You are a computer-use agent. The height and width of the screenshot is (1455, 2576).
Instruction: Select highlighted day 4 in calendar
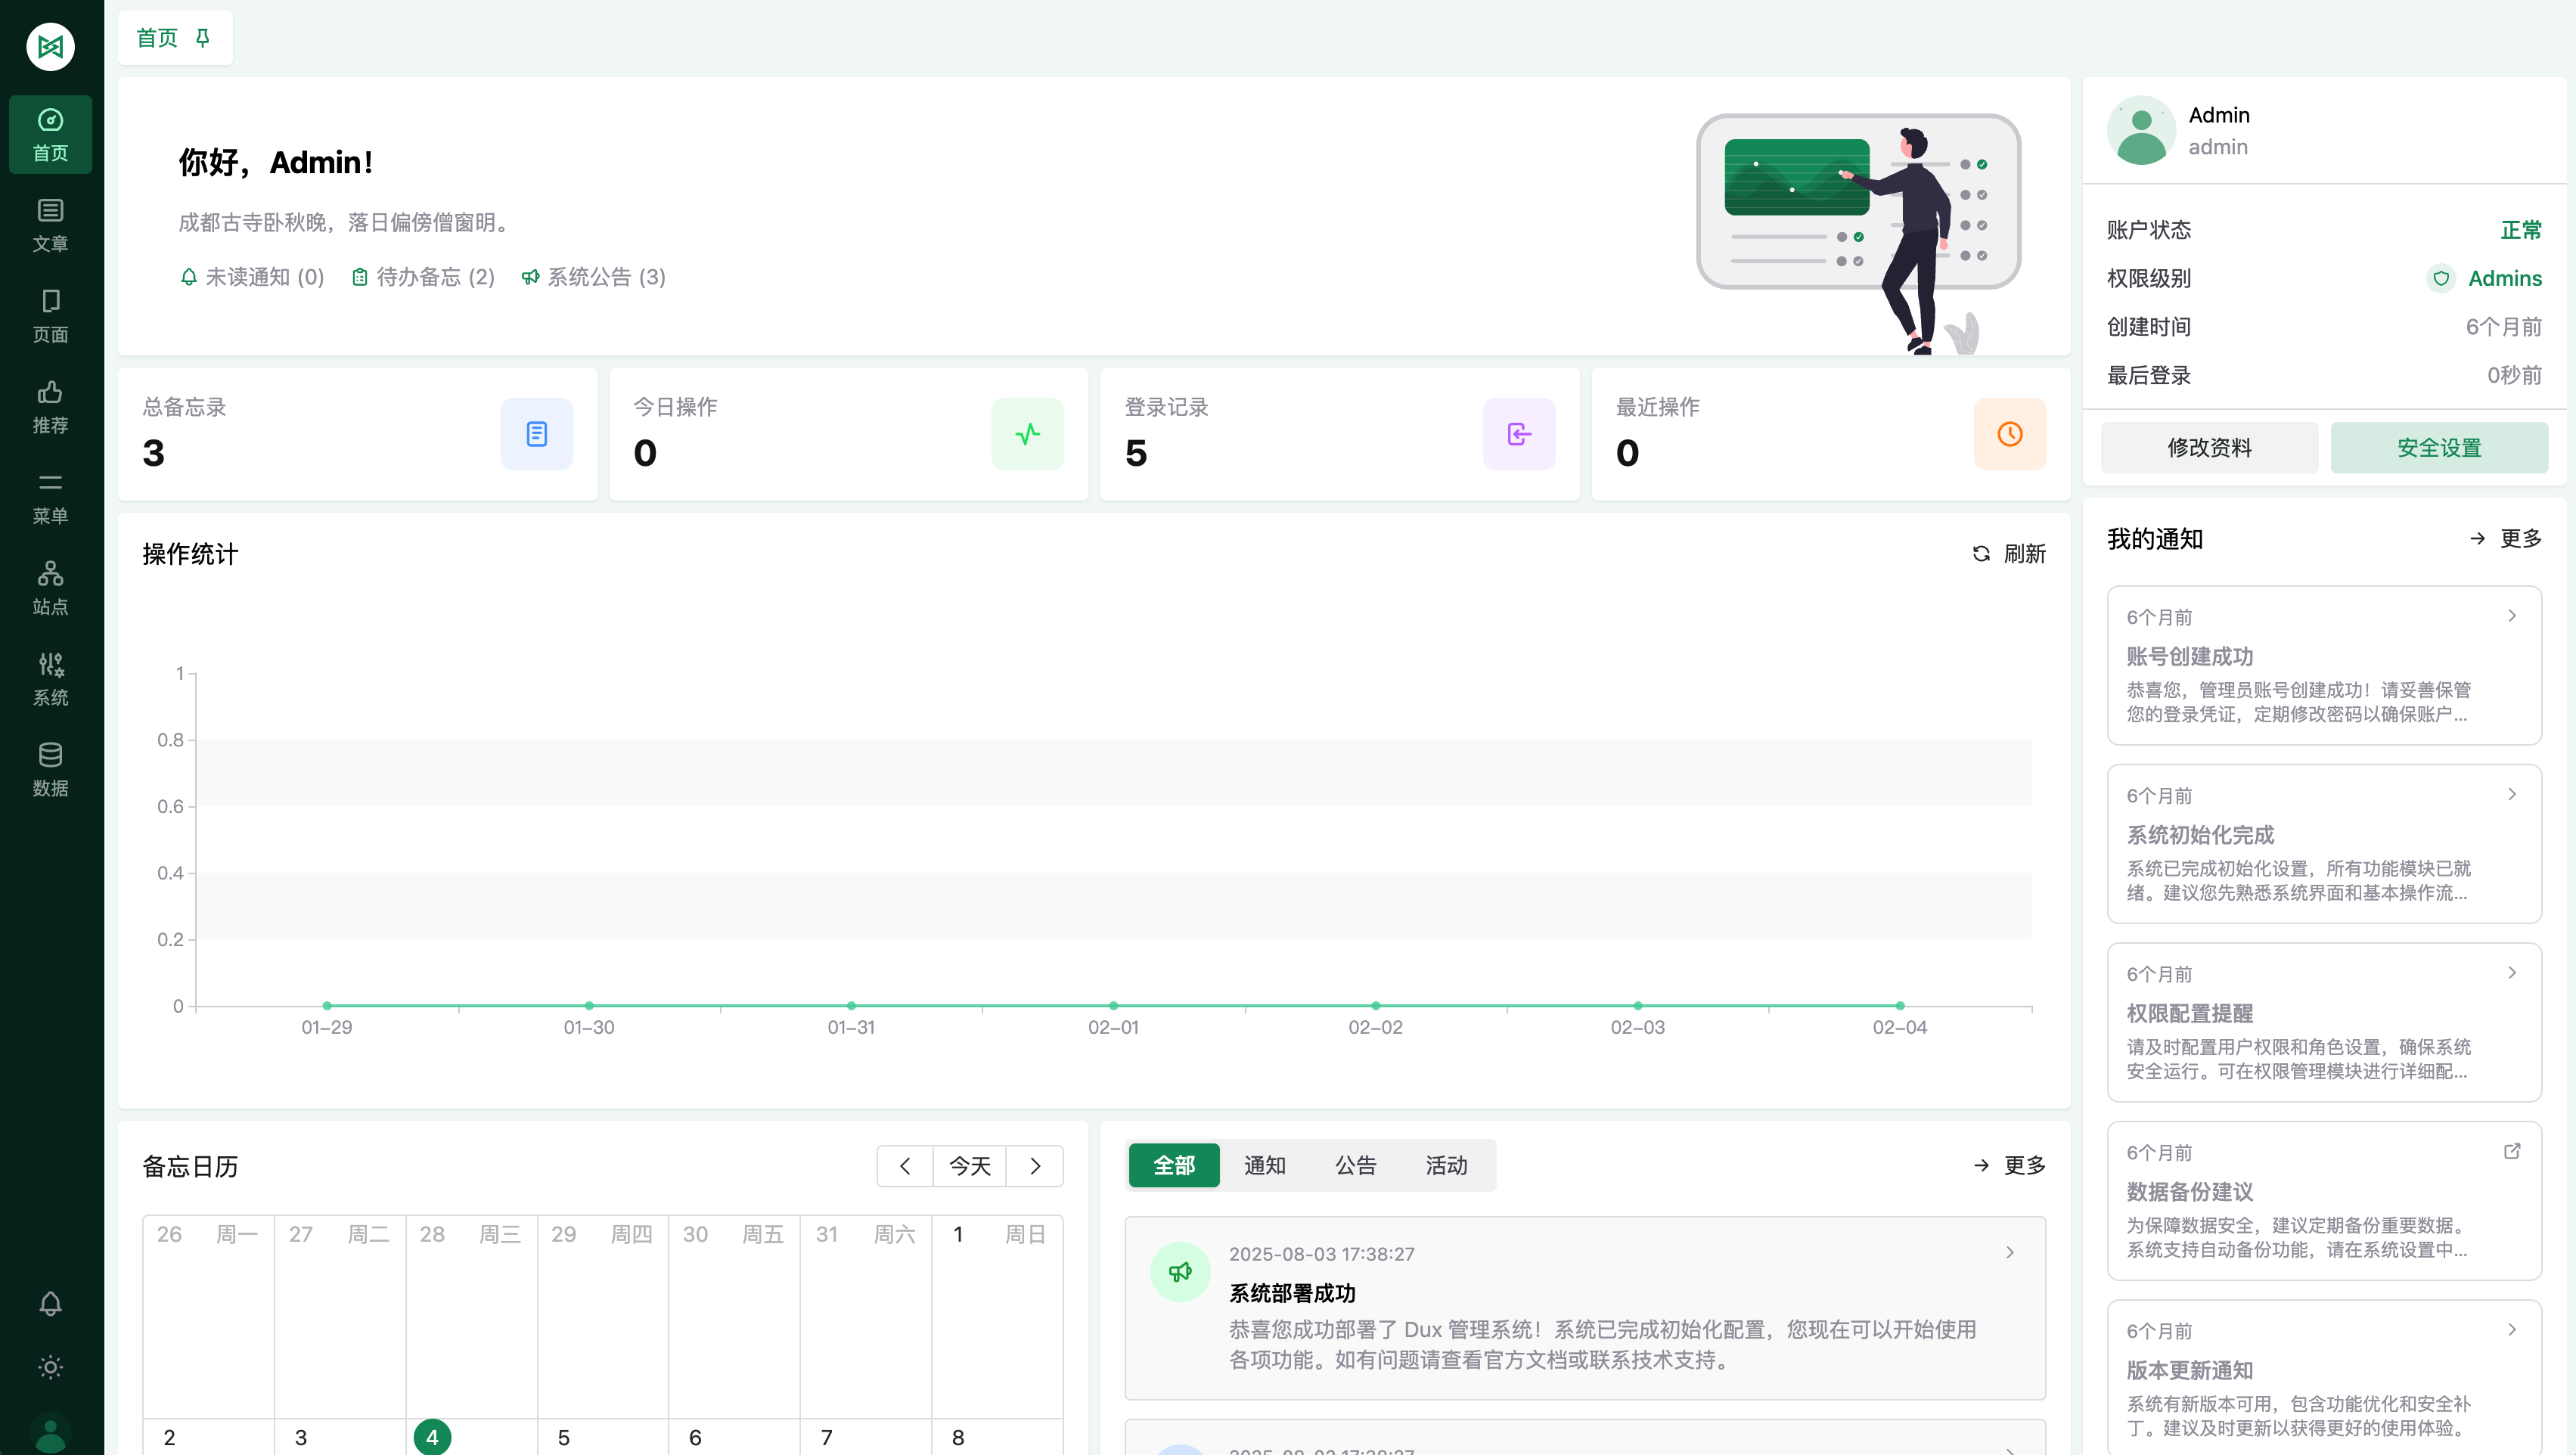click(432, 1437)
